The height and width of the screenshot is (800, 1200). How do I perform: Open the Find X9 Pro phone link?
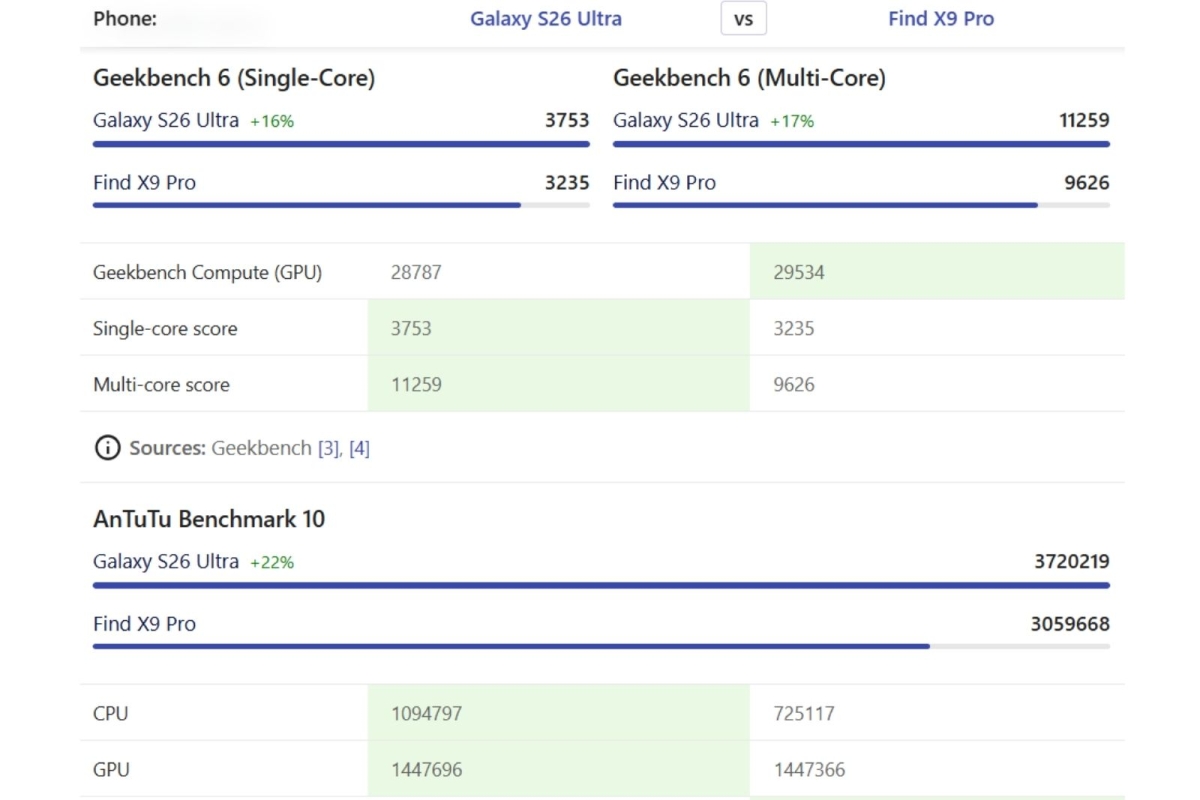click(941, 19)
